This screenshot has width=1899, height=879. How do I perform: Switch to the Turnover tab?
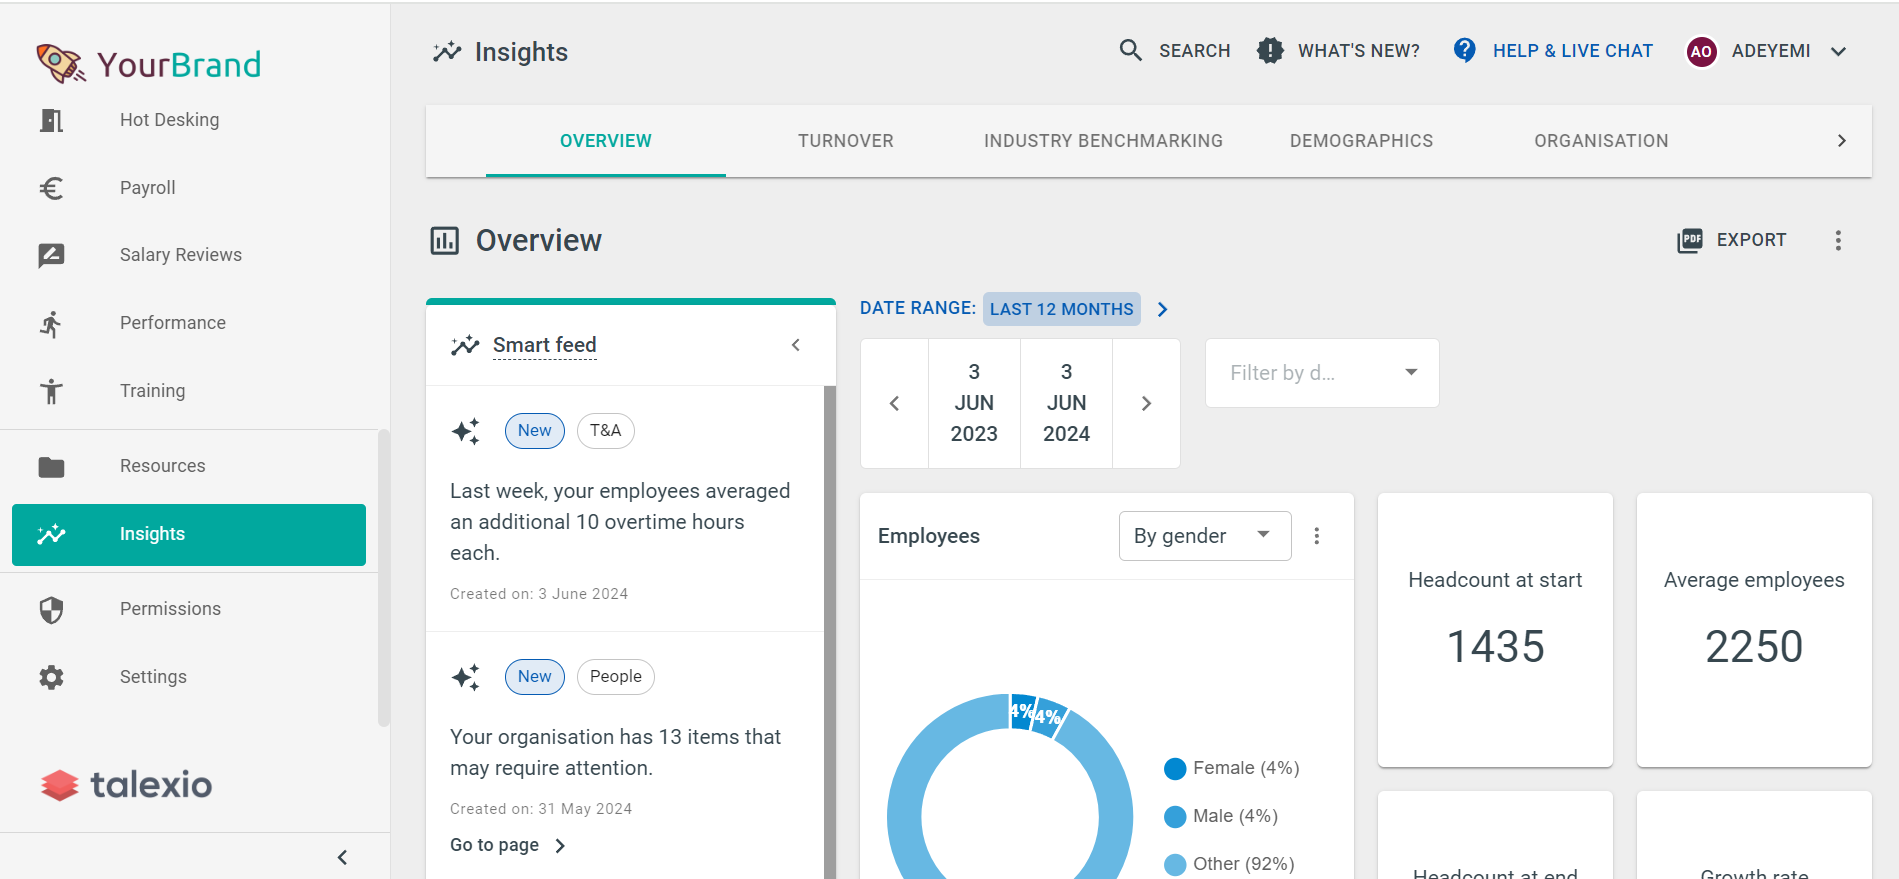point(846,141)
